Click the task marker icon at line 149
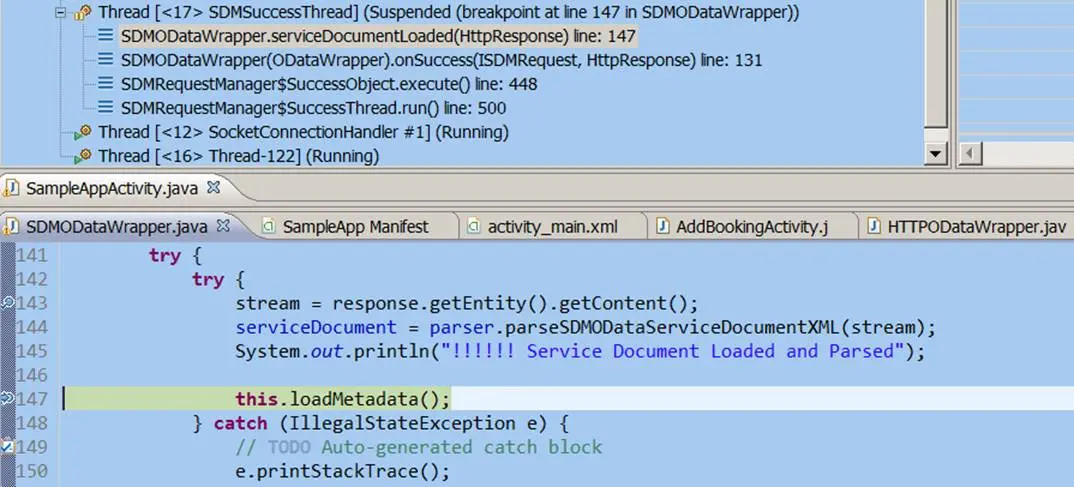The width and height of the screenshot is (1074, 487). pyautogui.click(x=7, y=447)
